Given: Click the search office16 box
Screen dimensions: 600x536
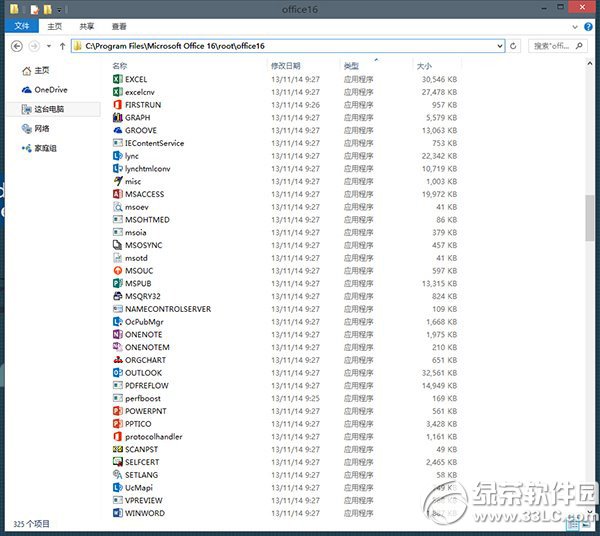Looking at the screenshot, I should point(558,46).
